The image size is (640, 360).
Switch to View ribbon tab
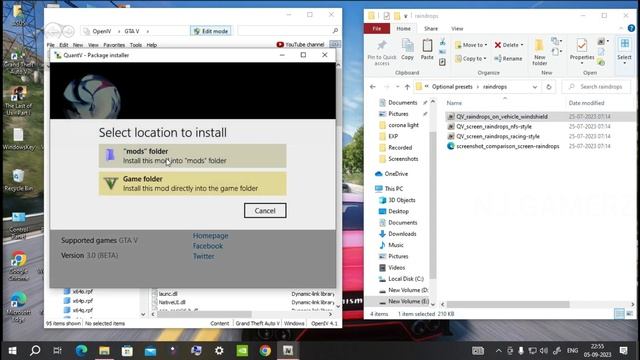tap(457, 29)
